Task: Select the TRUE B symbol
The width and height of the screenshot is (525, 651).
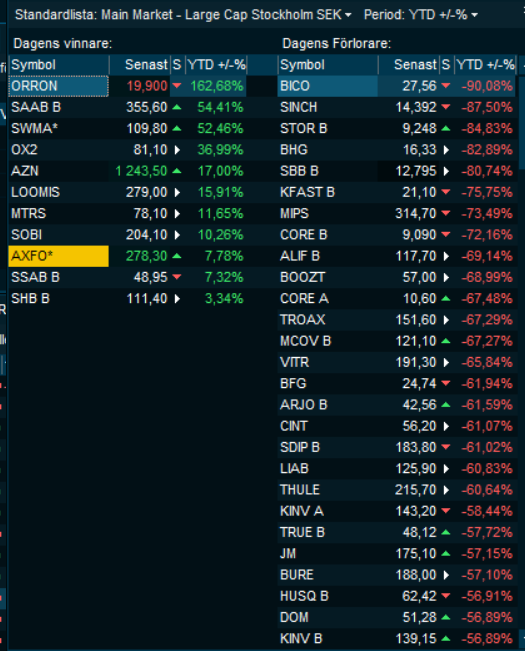Action: pyautogui.click(x=303, y=532)
